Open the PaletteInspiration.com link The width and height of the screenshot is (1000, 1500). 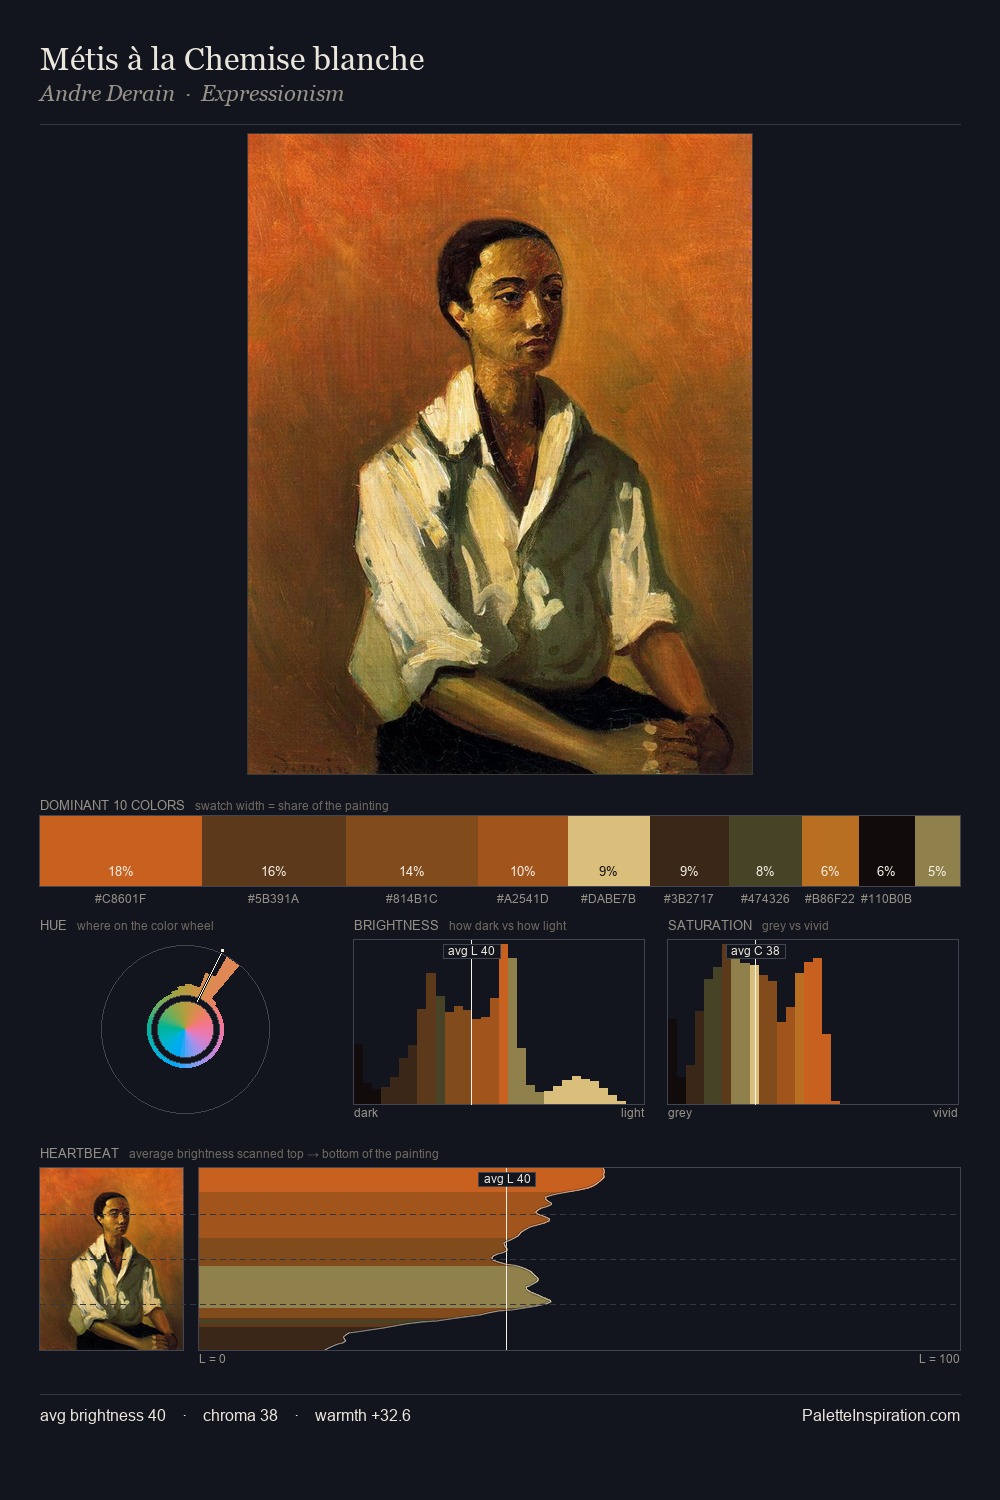(x=881, y=1415)
